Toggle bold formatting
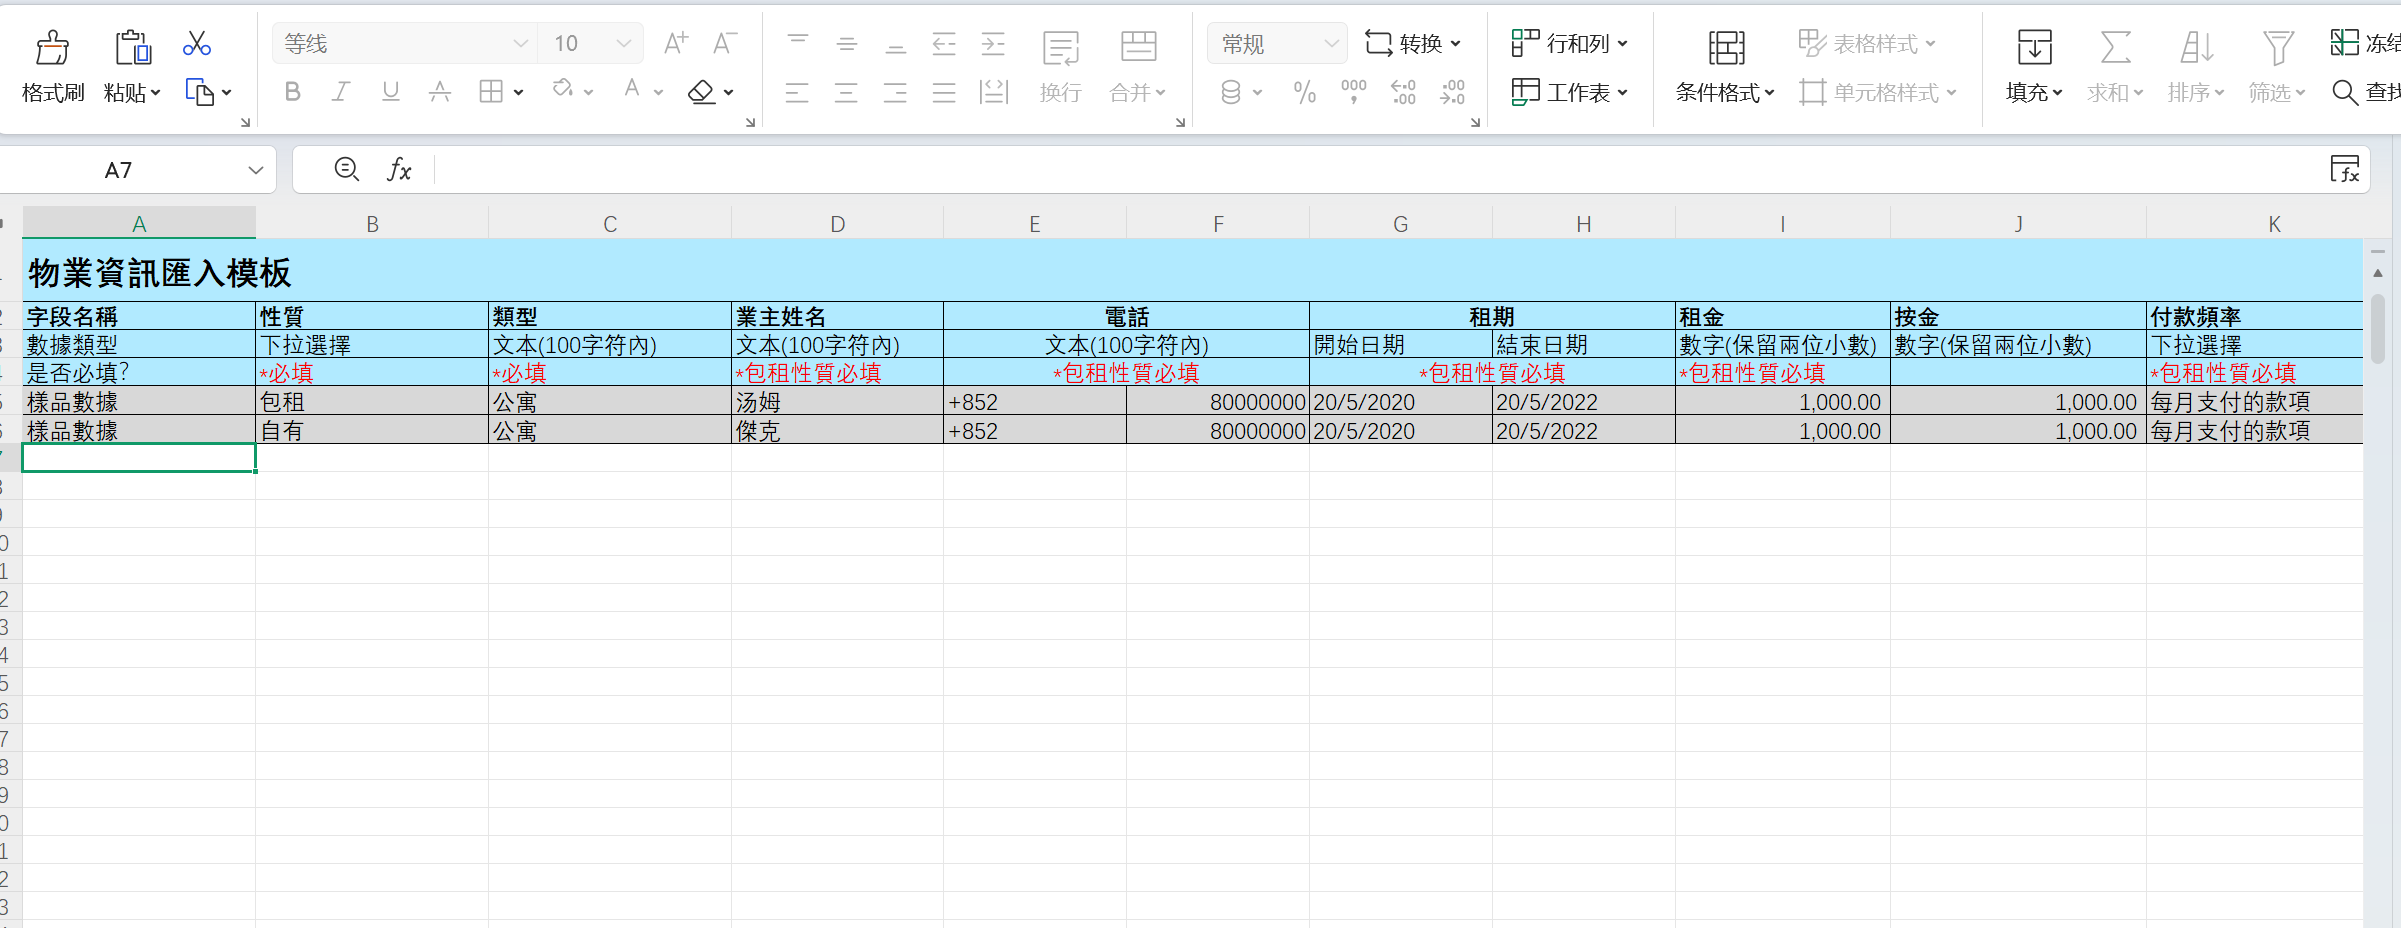This screenshot has height=928, width=2401. 292,93
